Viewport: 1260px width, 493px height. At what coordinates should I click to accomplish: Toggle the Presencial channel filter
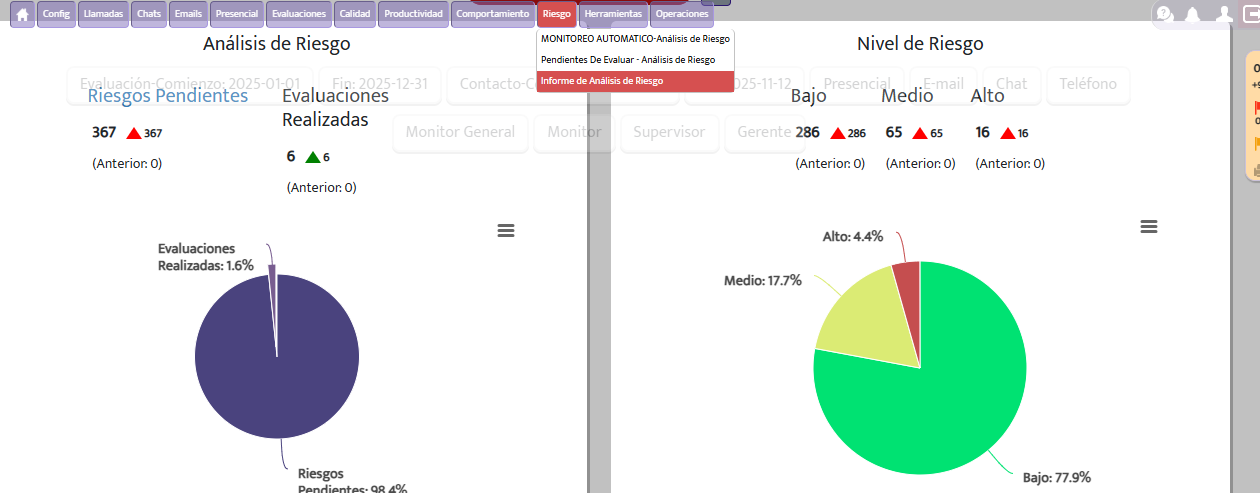pos(857,84)
